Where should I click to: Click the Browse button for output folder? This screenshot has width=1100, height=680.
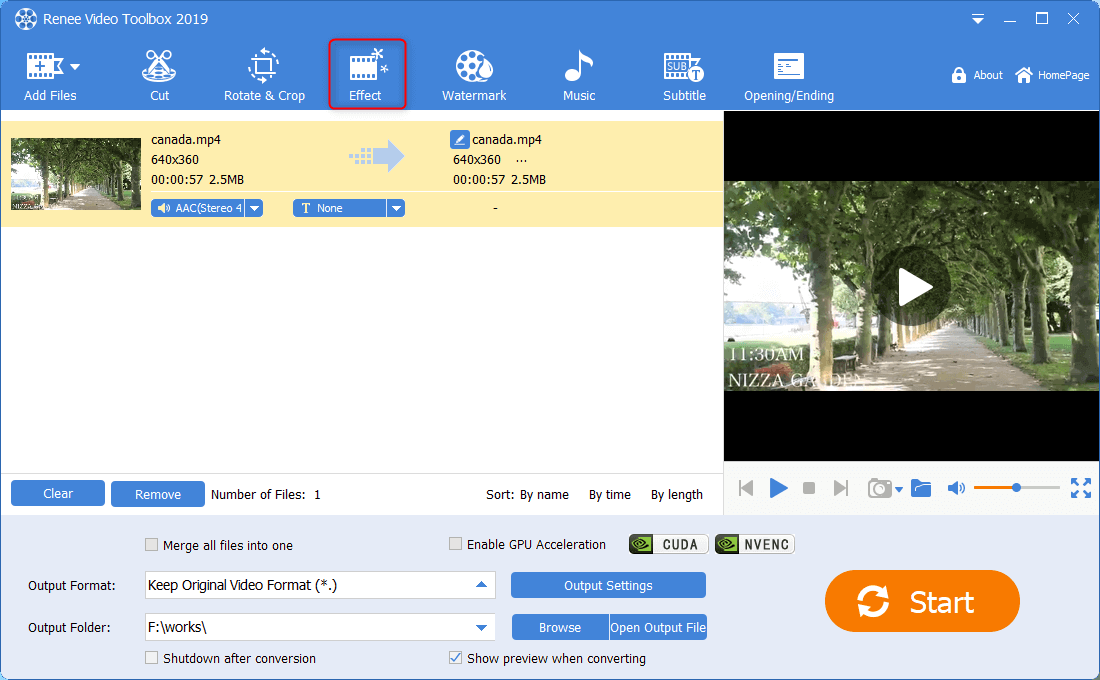coord(560,627)
